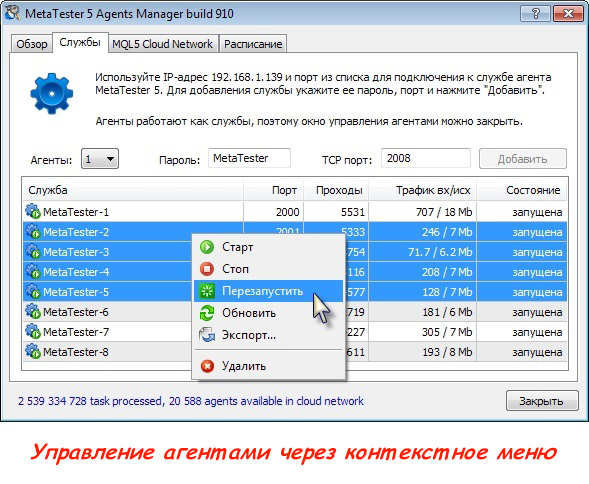Click the Закрыть button

[541, 401]
